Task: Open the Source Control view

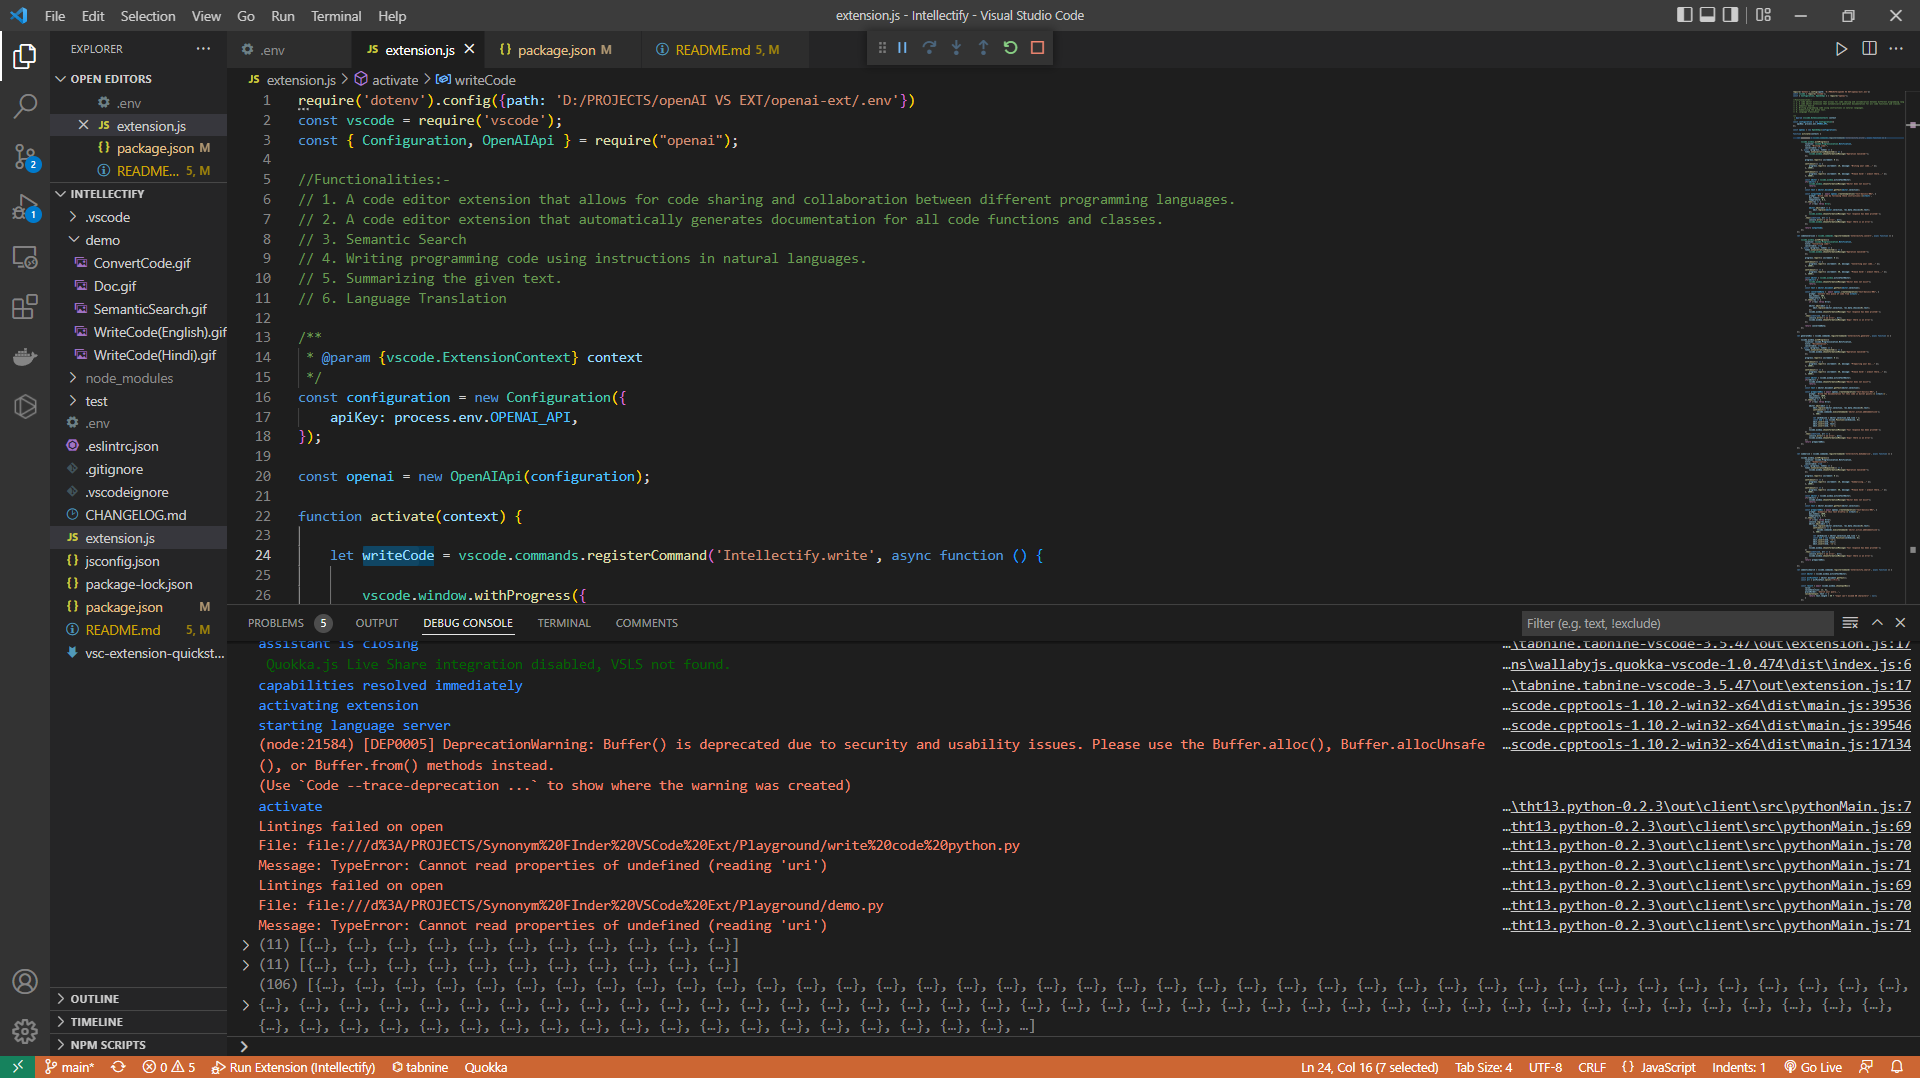Action: (x=25, y=156)
